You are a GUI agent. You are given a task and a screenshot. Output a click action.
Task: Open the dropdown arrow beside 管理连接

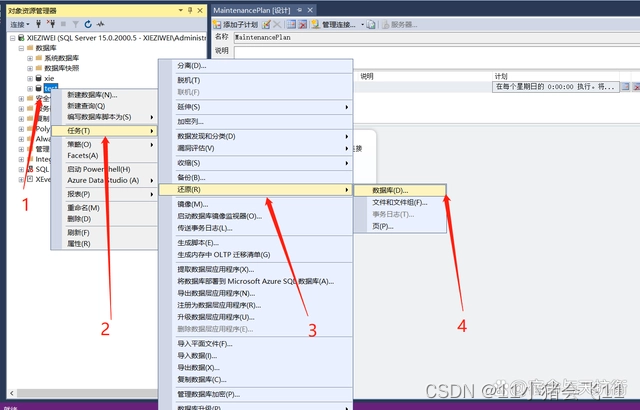pos(362,25)
